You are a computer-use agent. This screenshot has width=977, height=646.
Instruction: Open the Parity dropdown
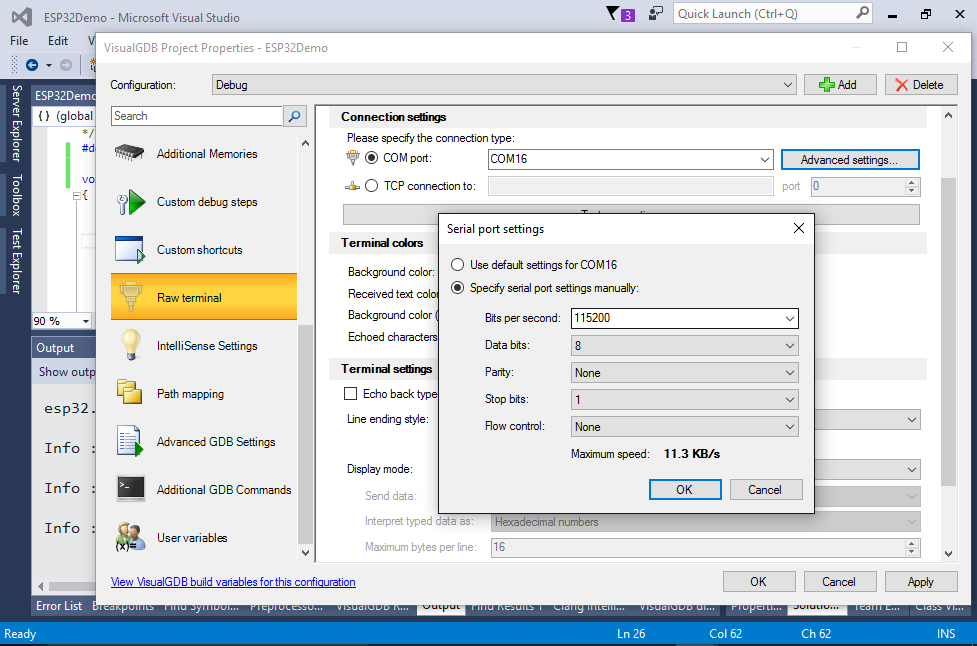pyautogui.click(x=684, y=373)
